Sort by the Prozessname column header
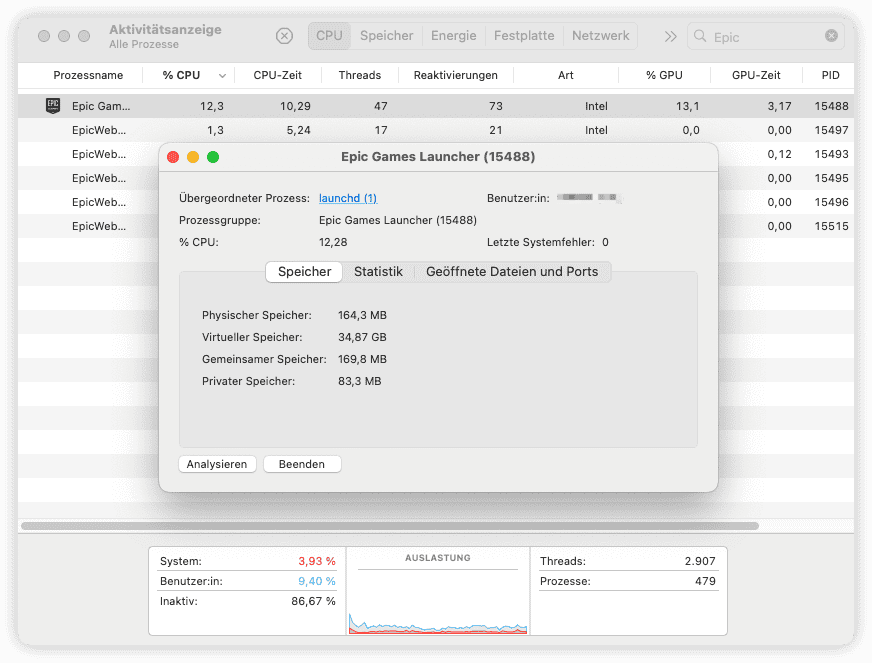This screenshot has height=663, width=872. [88, 75]
